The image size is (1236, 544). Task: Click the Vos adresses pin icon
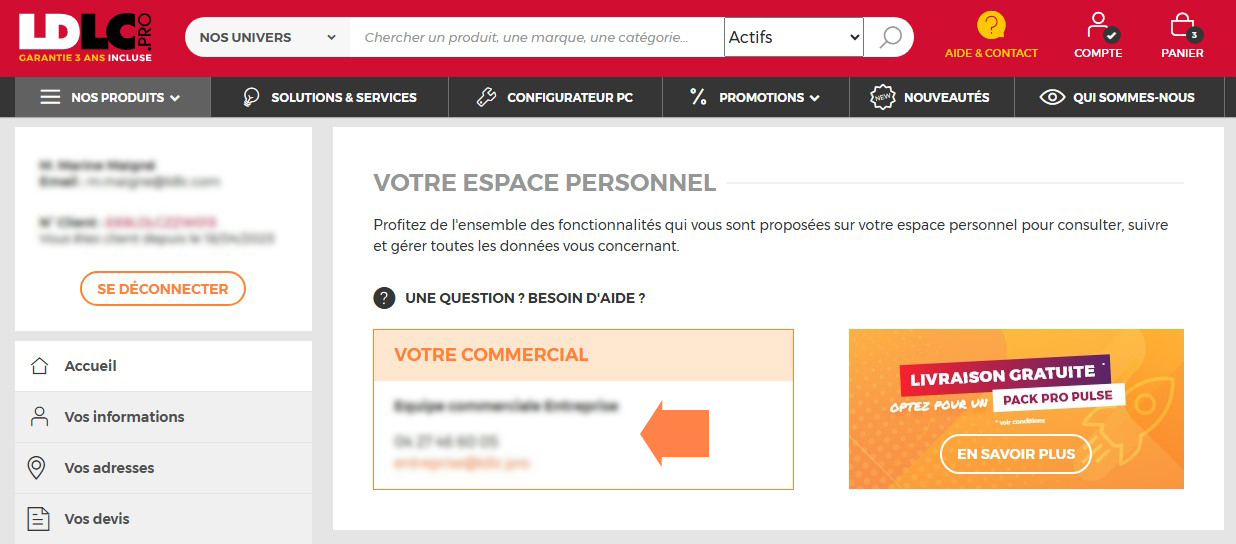[x=39, y=468]
